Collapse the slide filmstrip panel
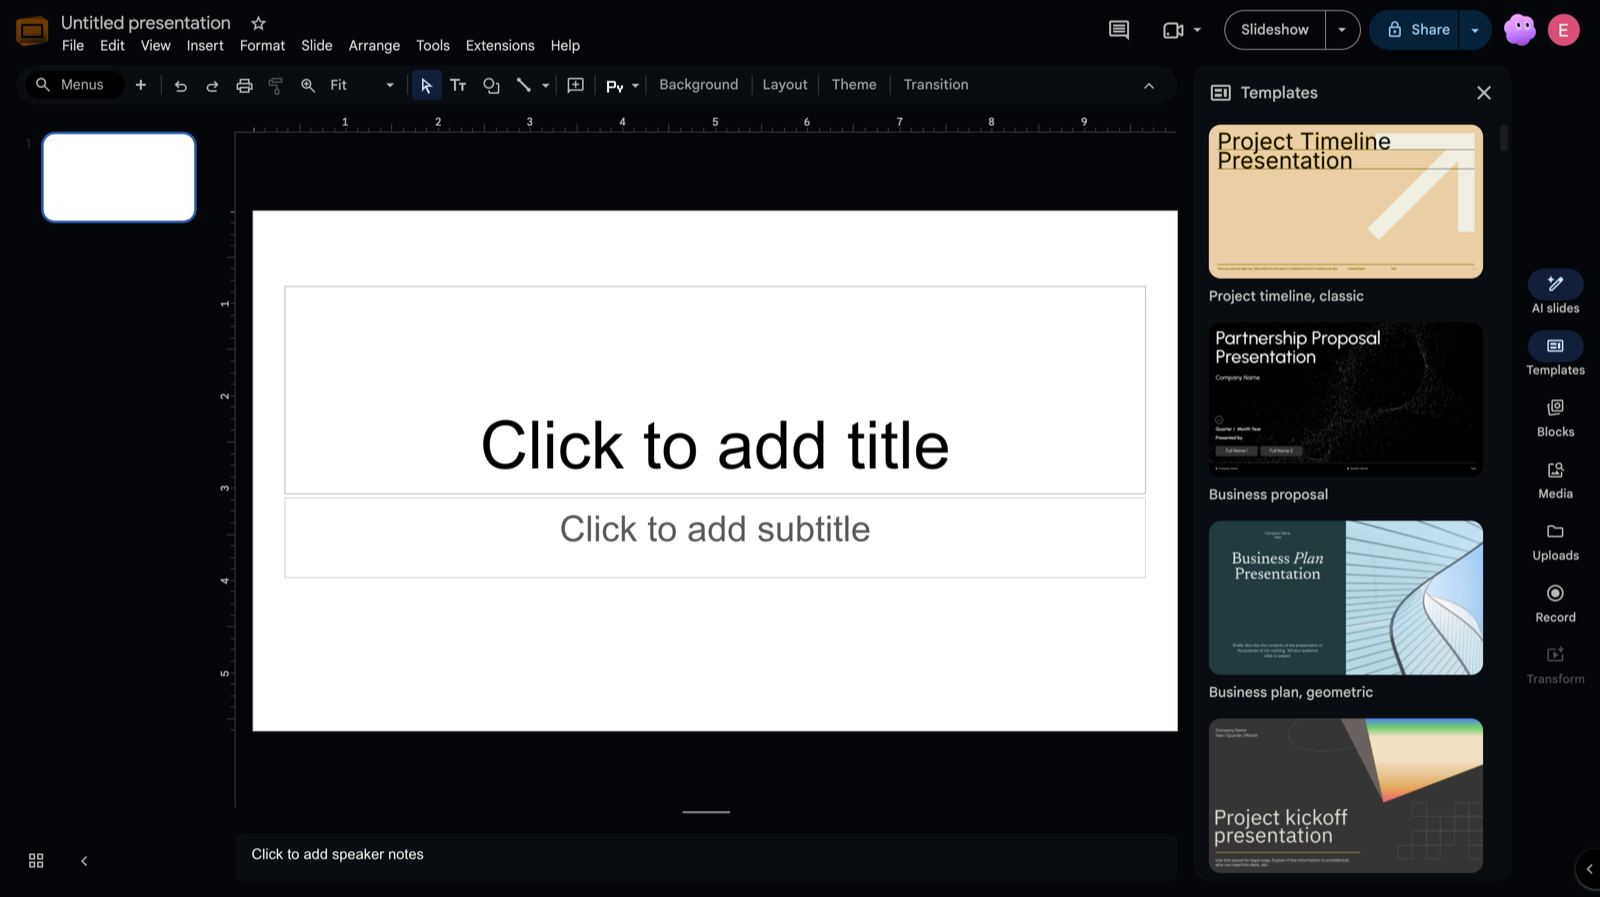Viewport: 1600px width, 897px height. tap(84, 861)
